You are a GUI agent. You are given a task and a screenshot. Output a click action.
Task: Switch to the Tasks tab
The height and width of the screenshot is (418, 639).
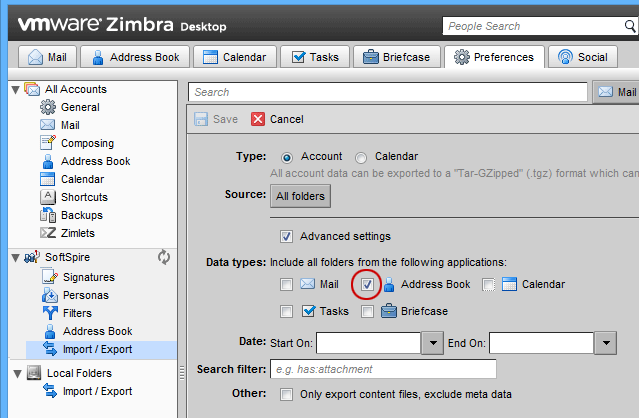[x=315, y=57]
